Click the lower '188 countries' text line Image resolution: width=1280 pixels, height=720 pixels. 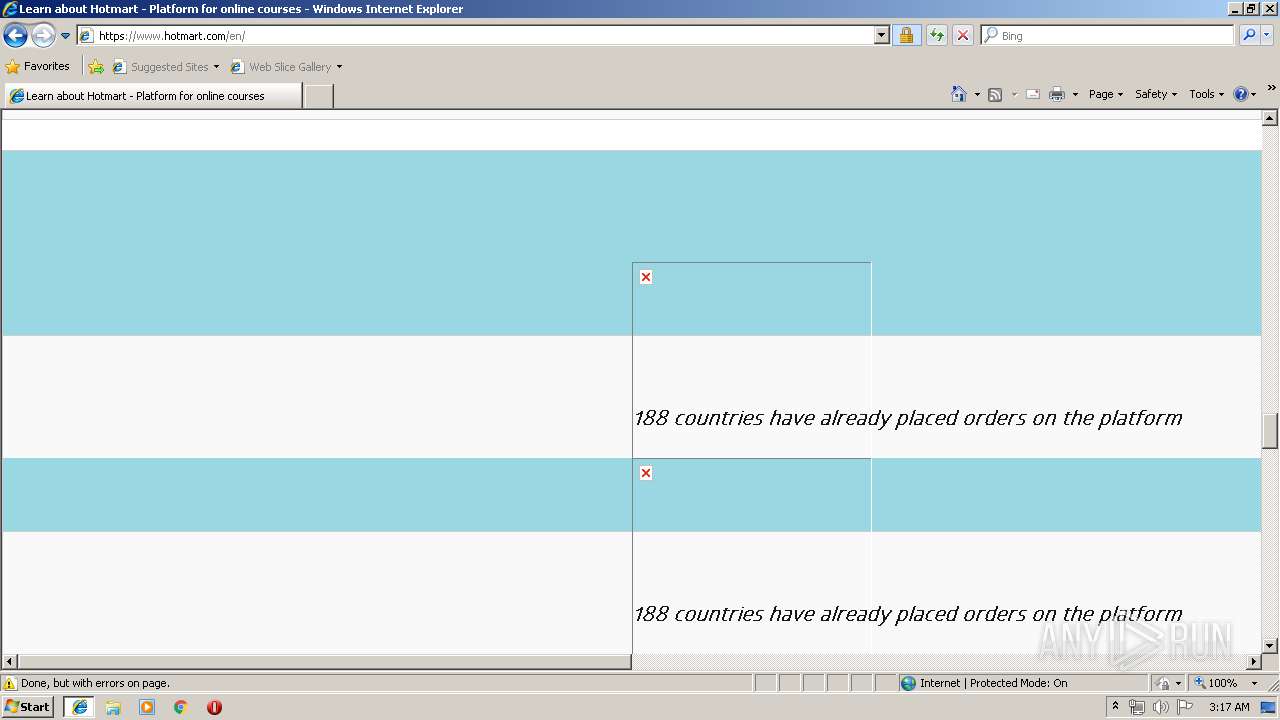(908, 614)
